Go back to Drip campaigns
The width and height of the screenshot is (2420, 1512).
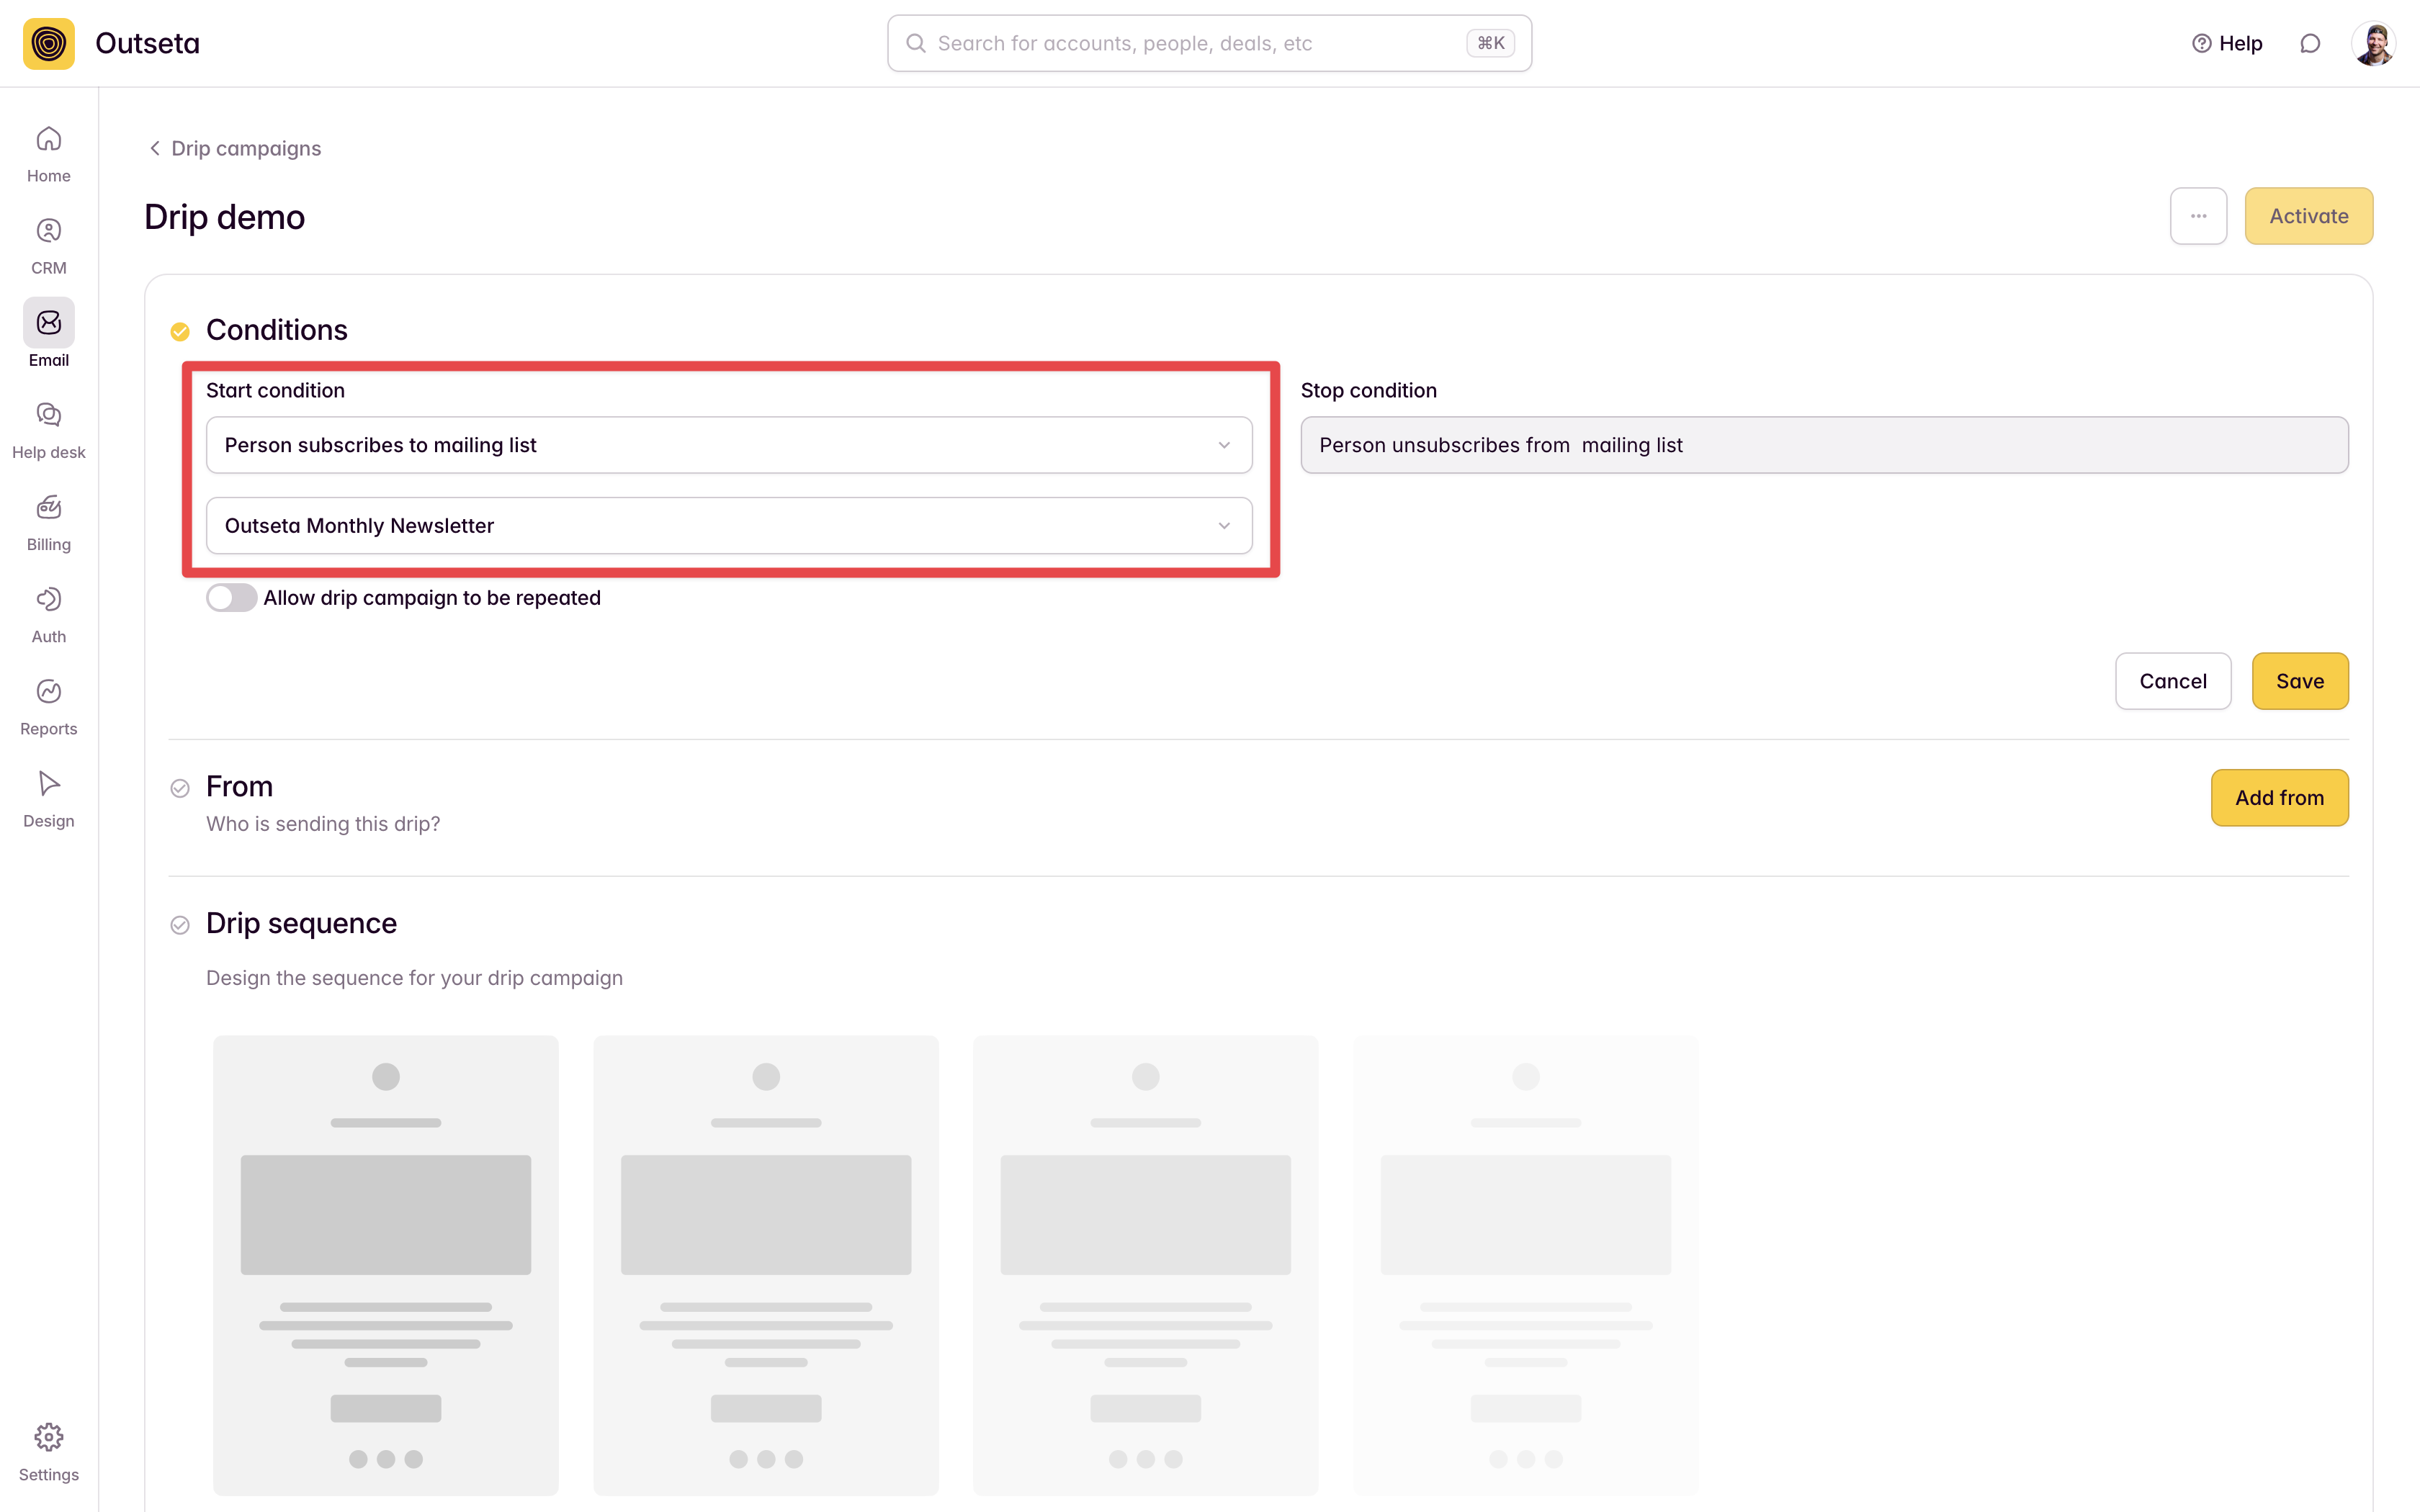[x=235, y=148]
